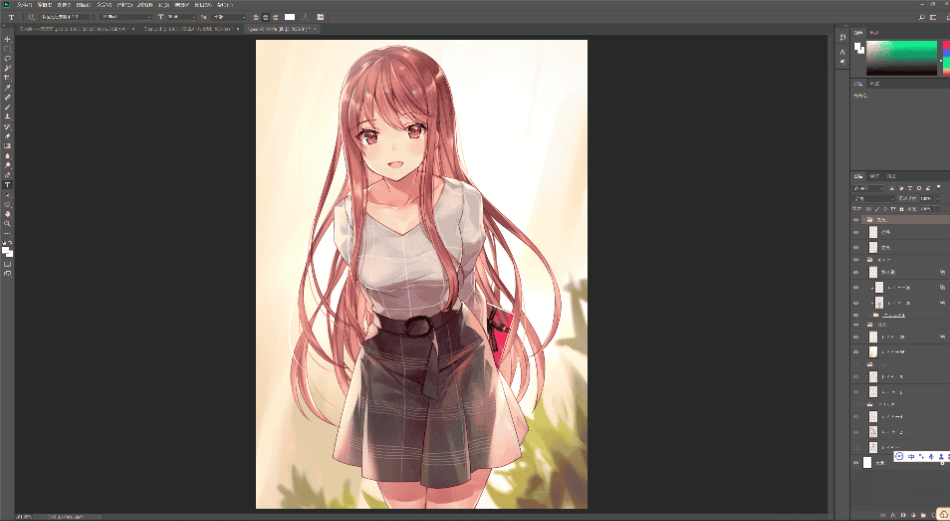Switch to the Paths tab in Layers panel
950x521 pixels.
(891, 176)
